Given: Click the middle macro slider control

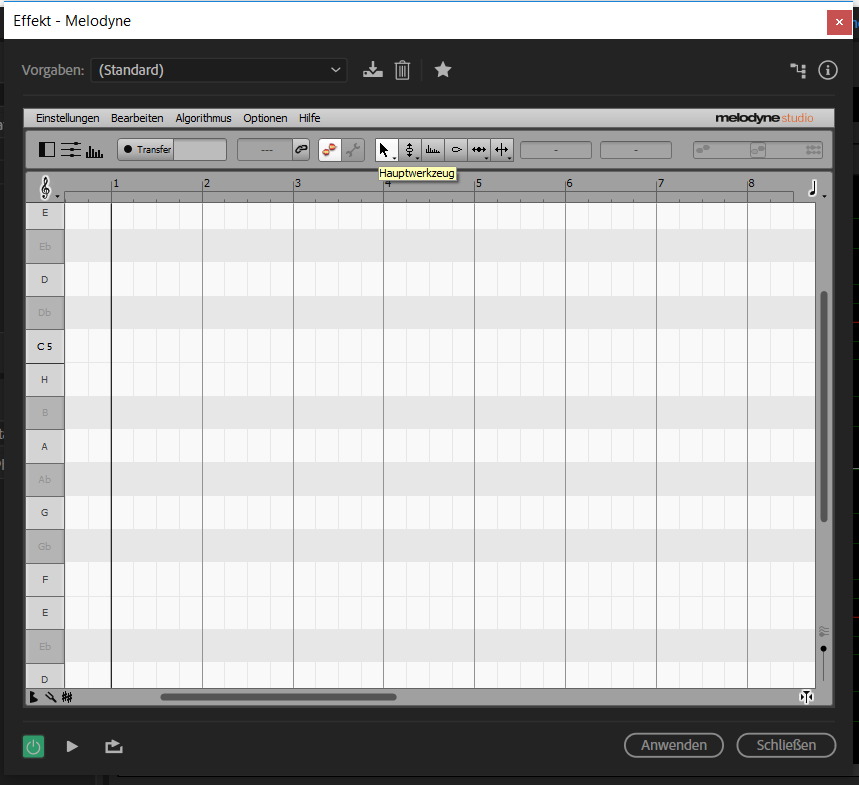Looking at the screenshot, I should [758, 150].
